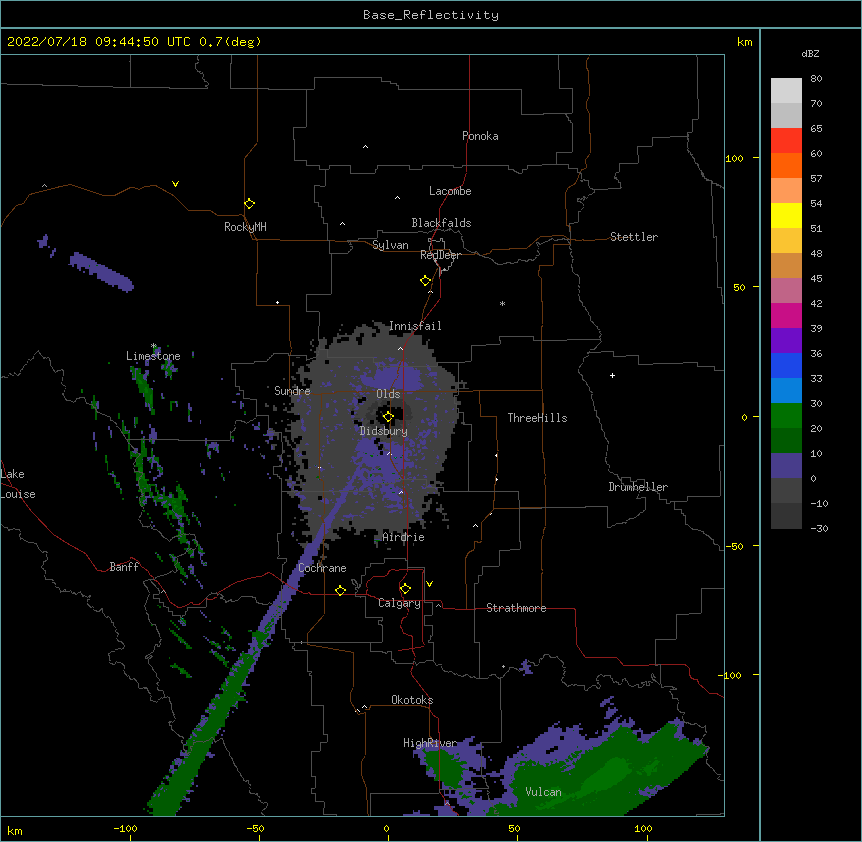Click the dBZ legend heading

[810, 54]
